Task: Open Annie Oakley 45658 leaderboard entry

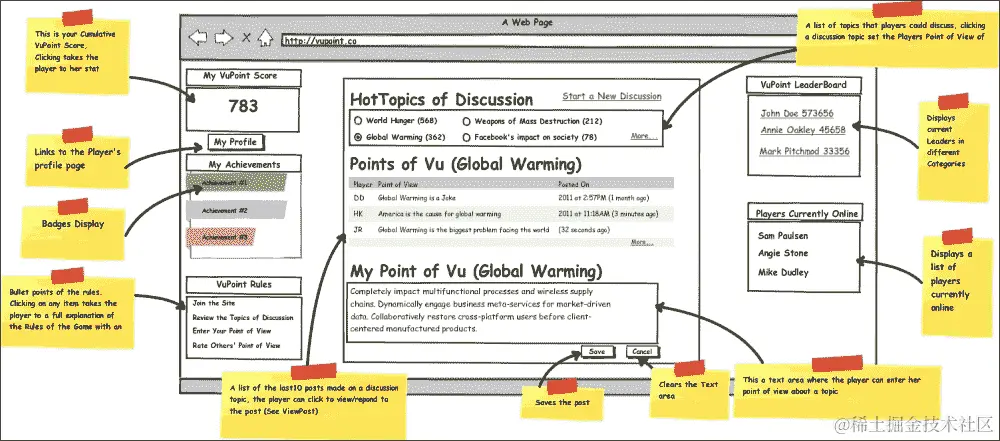Action: pos(803,130)
